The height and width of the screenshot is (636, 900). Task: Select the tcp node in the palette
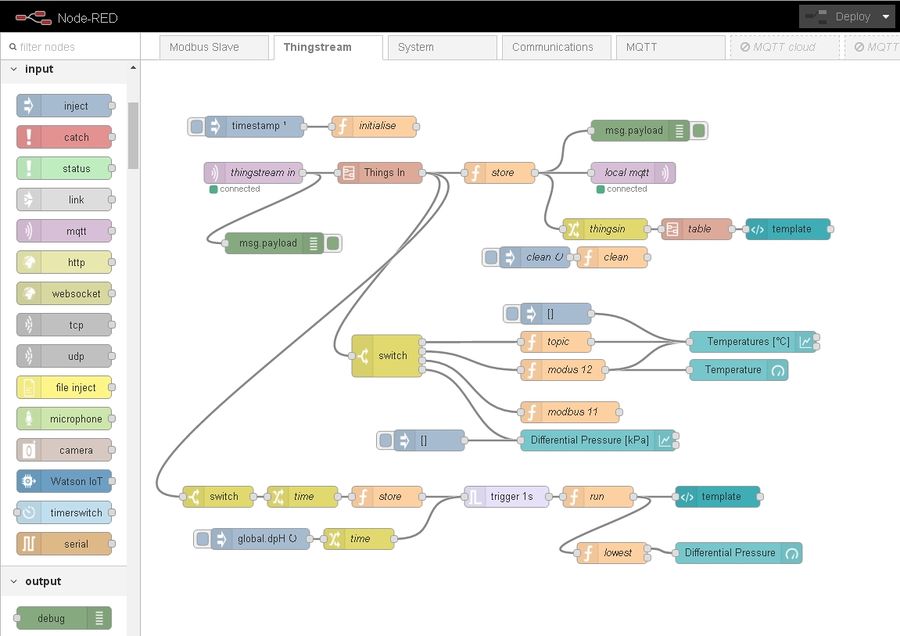(x=64, y=325)
